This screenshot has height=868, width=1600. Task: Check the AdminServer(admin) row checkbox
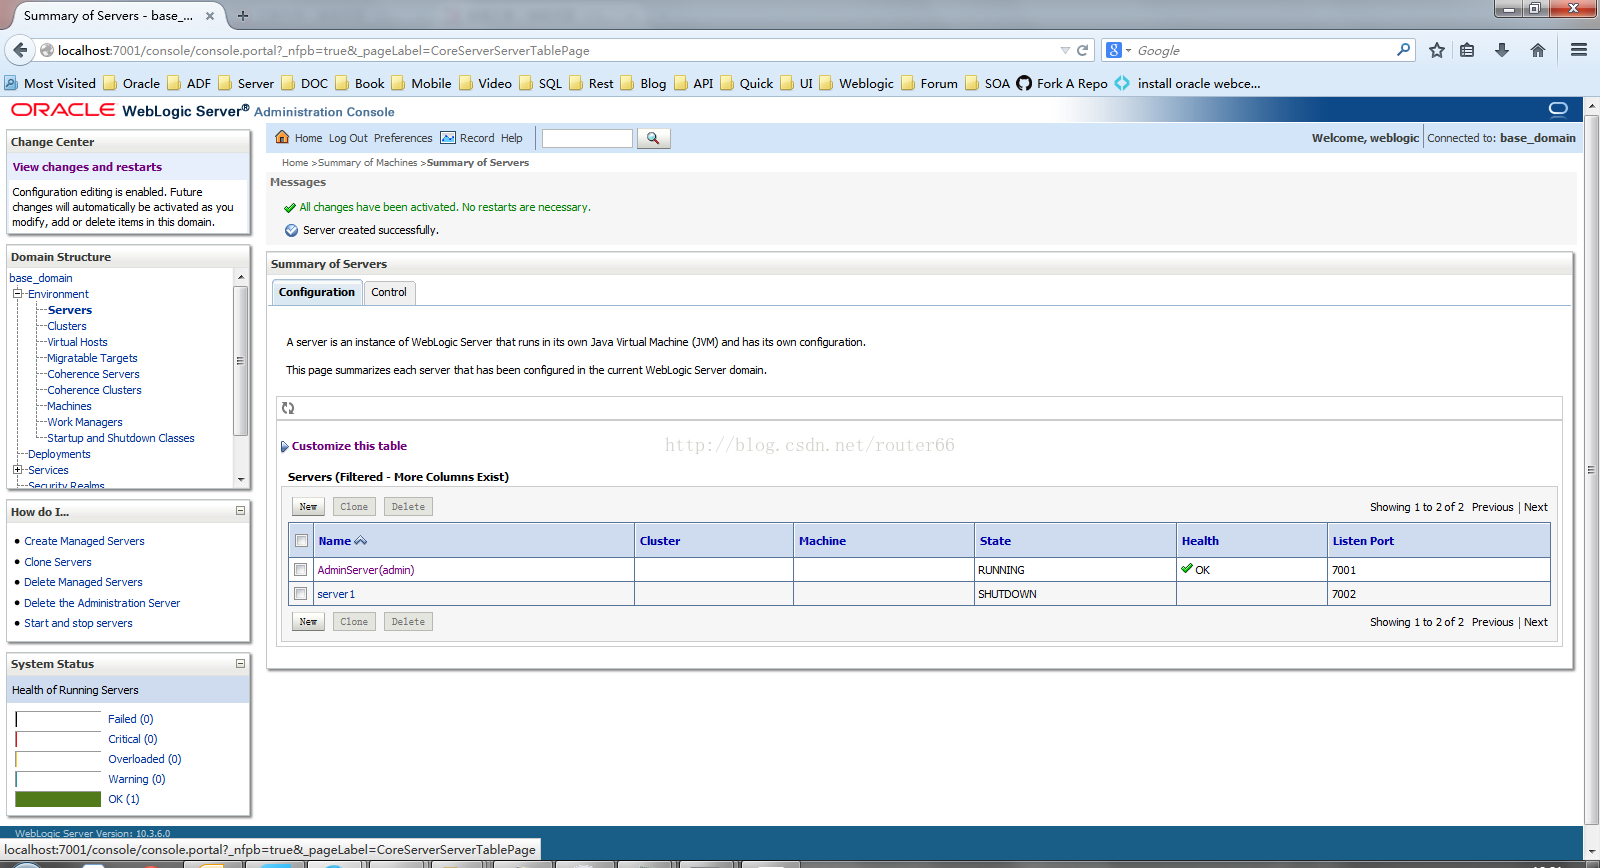pos(301,570)
